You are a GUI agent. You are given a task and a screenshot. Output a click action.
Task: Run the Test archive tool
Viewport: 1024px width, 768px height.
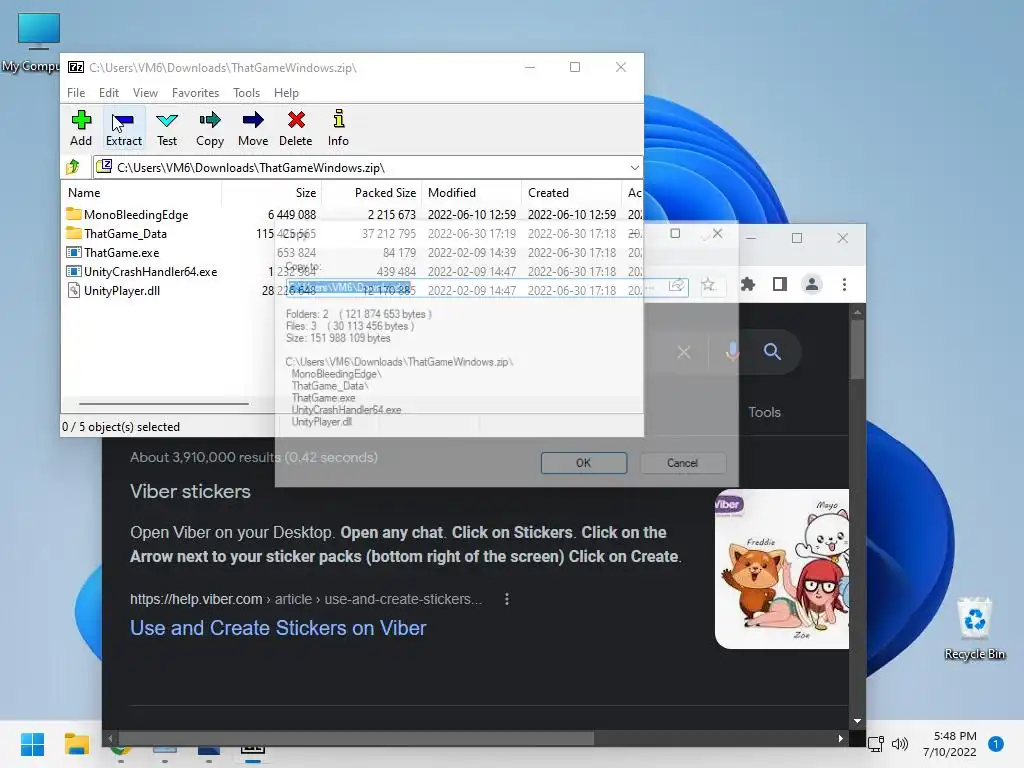[x=167, y=128]
